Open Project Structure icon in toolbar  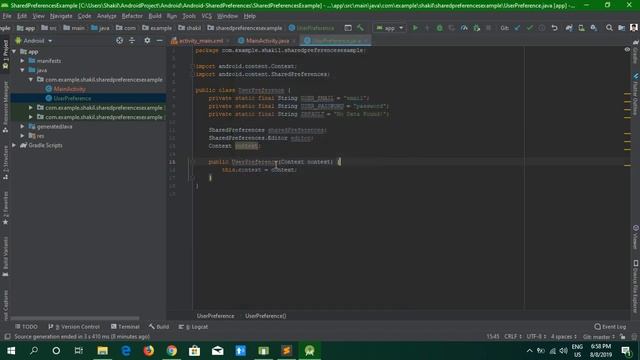622,28
